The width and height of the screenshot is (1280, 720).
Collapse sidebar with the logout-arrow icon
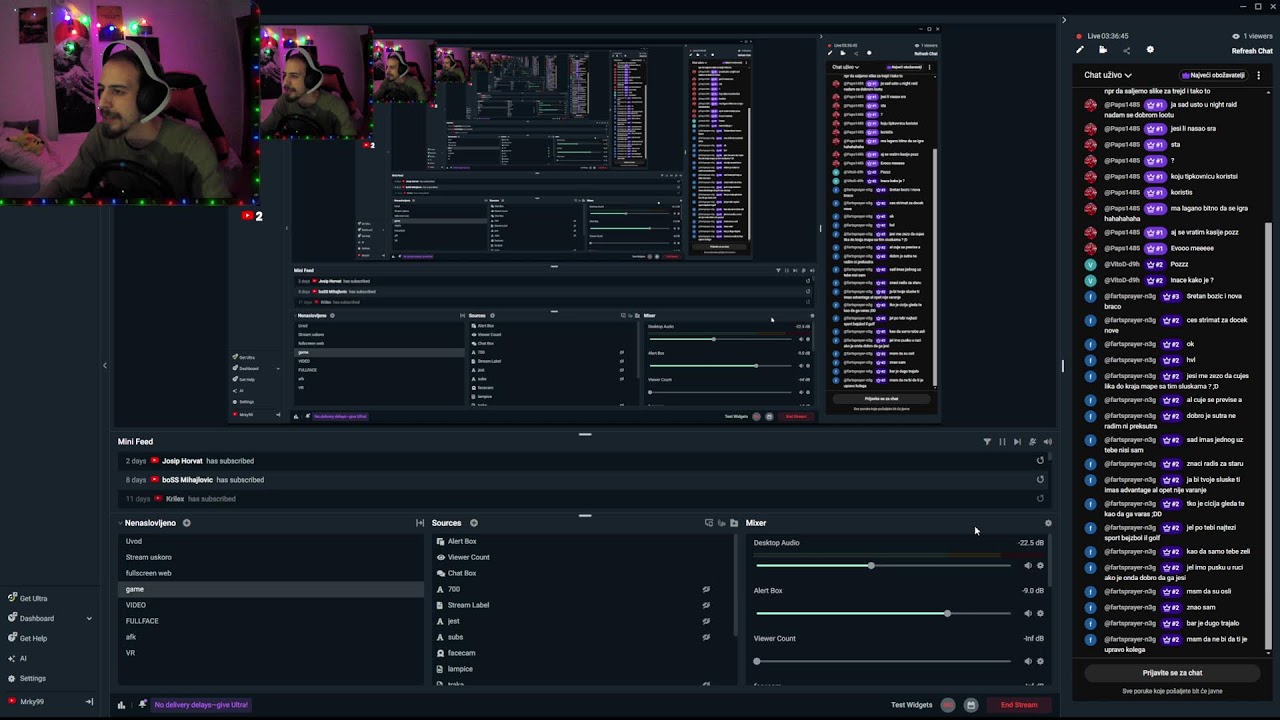point(89,702)
